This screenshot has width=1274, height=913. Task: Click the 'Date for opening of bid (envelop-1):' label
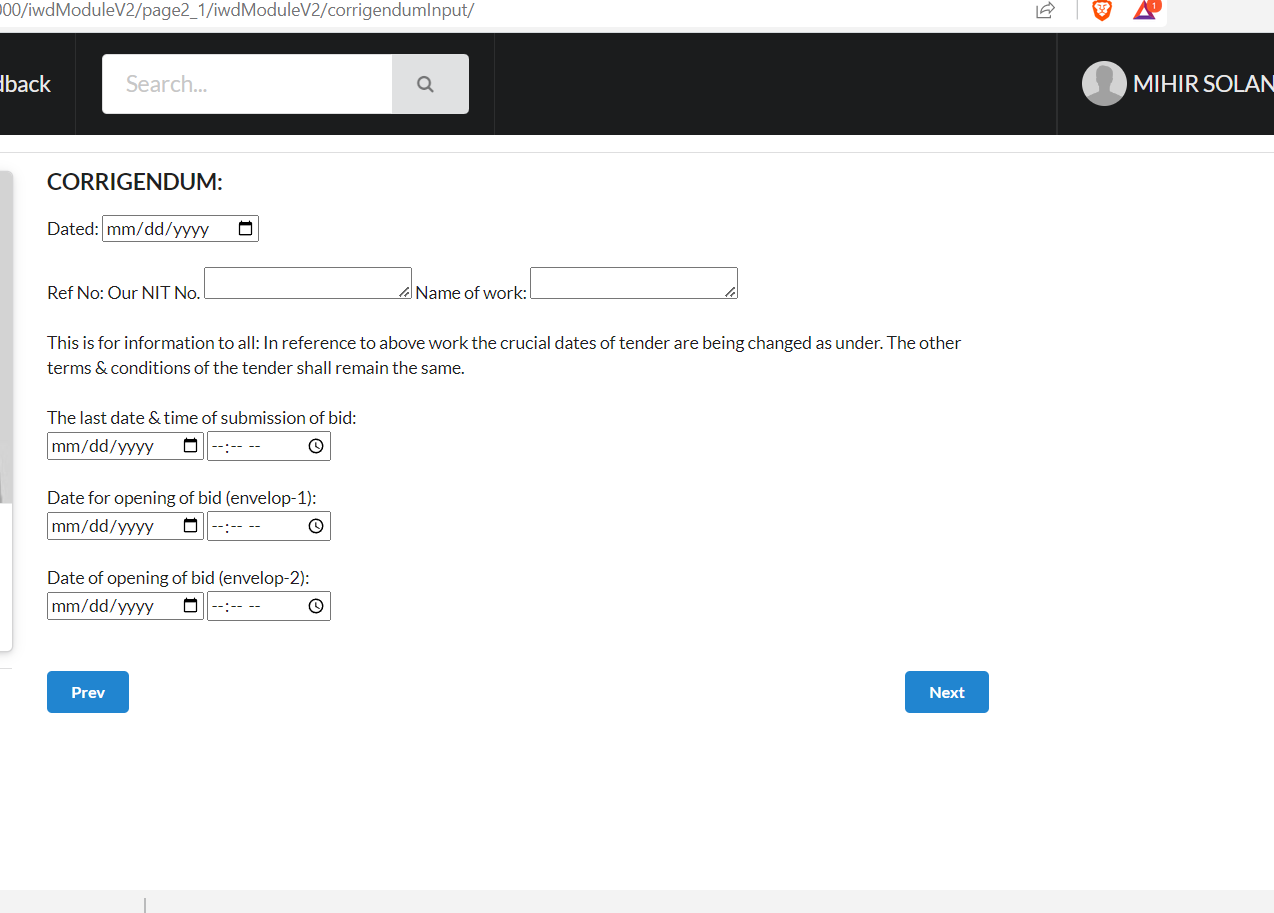182,498
